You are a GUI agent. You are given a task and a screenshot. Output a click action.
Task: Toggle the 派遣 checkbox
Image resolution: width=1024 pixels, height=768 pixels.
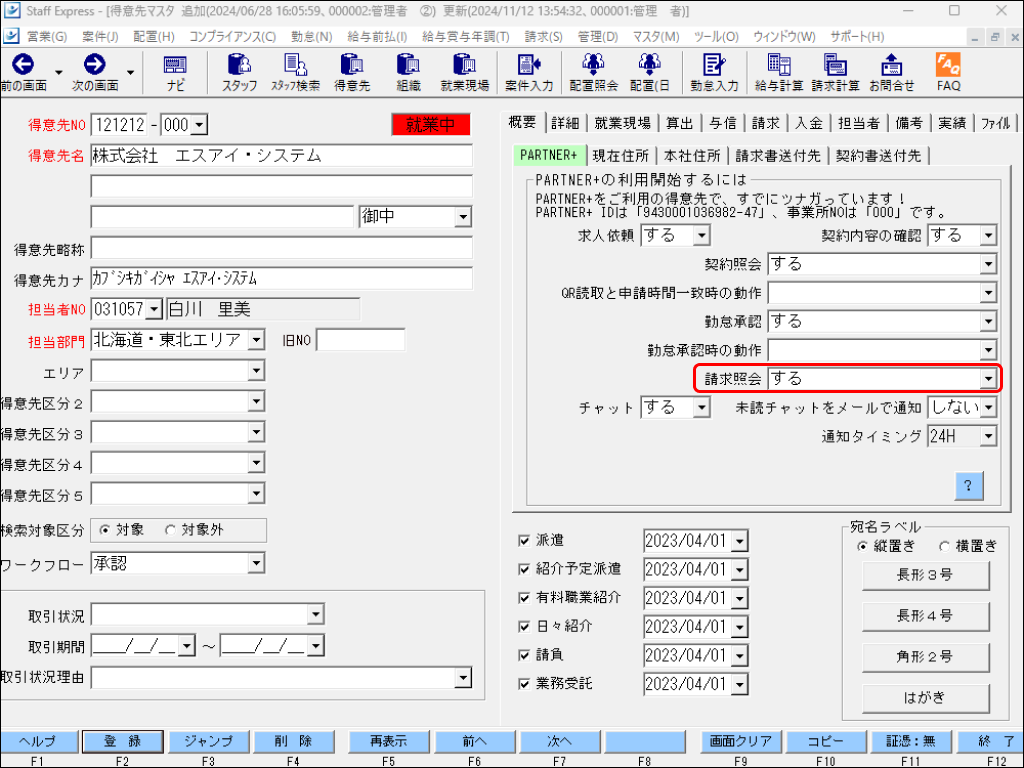click(523, 540)
